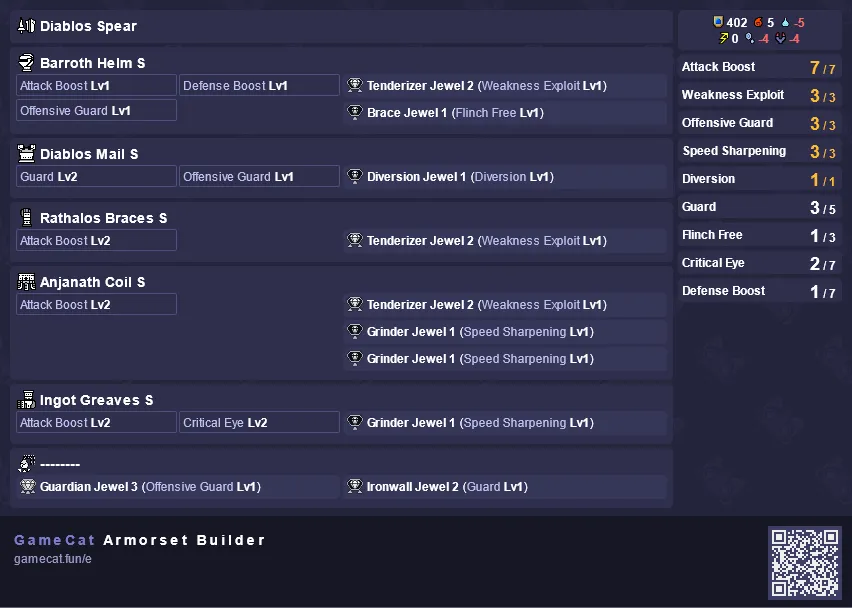Click the helmet icon next to Barroth Helm S
The width and height of the screenshot is (852, 608).
click(26, 62)
